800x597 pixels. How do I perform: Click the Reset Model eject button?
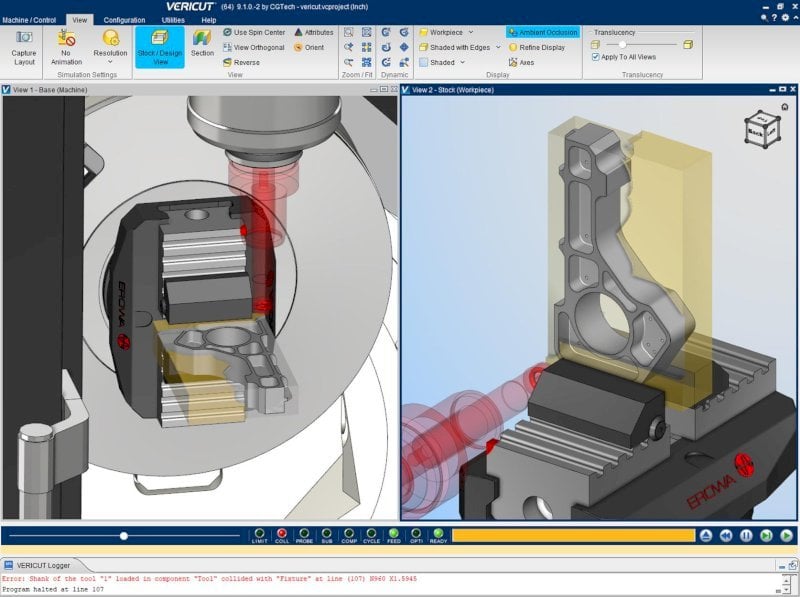pos(706,535)
